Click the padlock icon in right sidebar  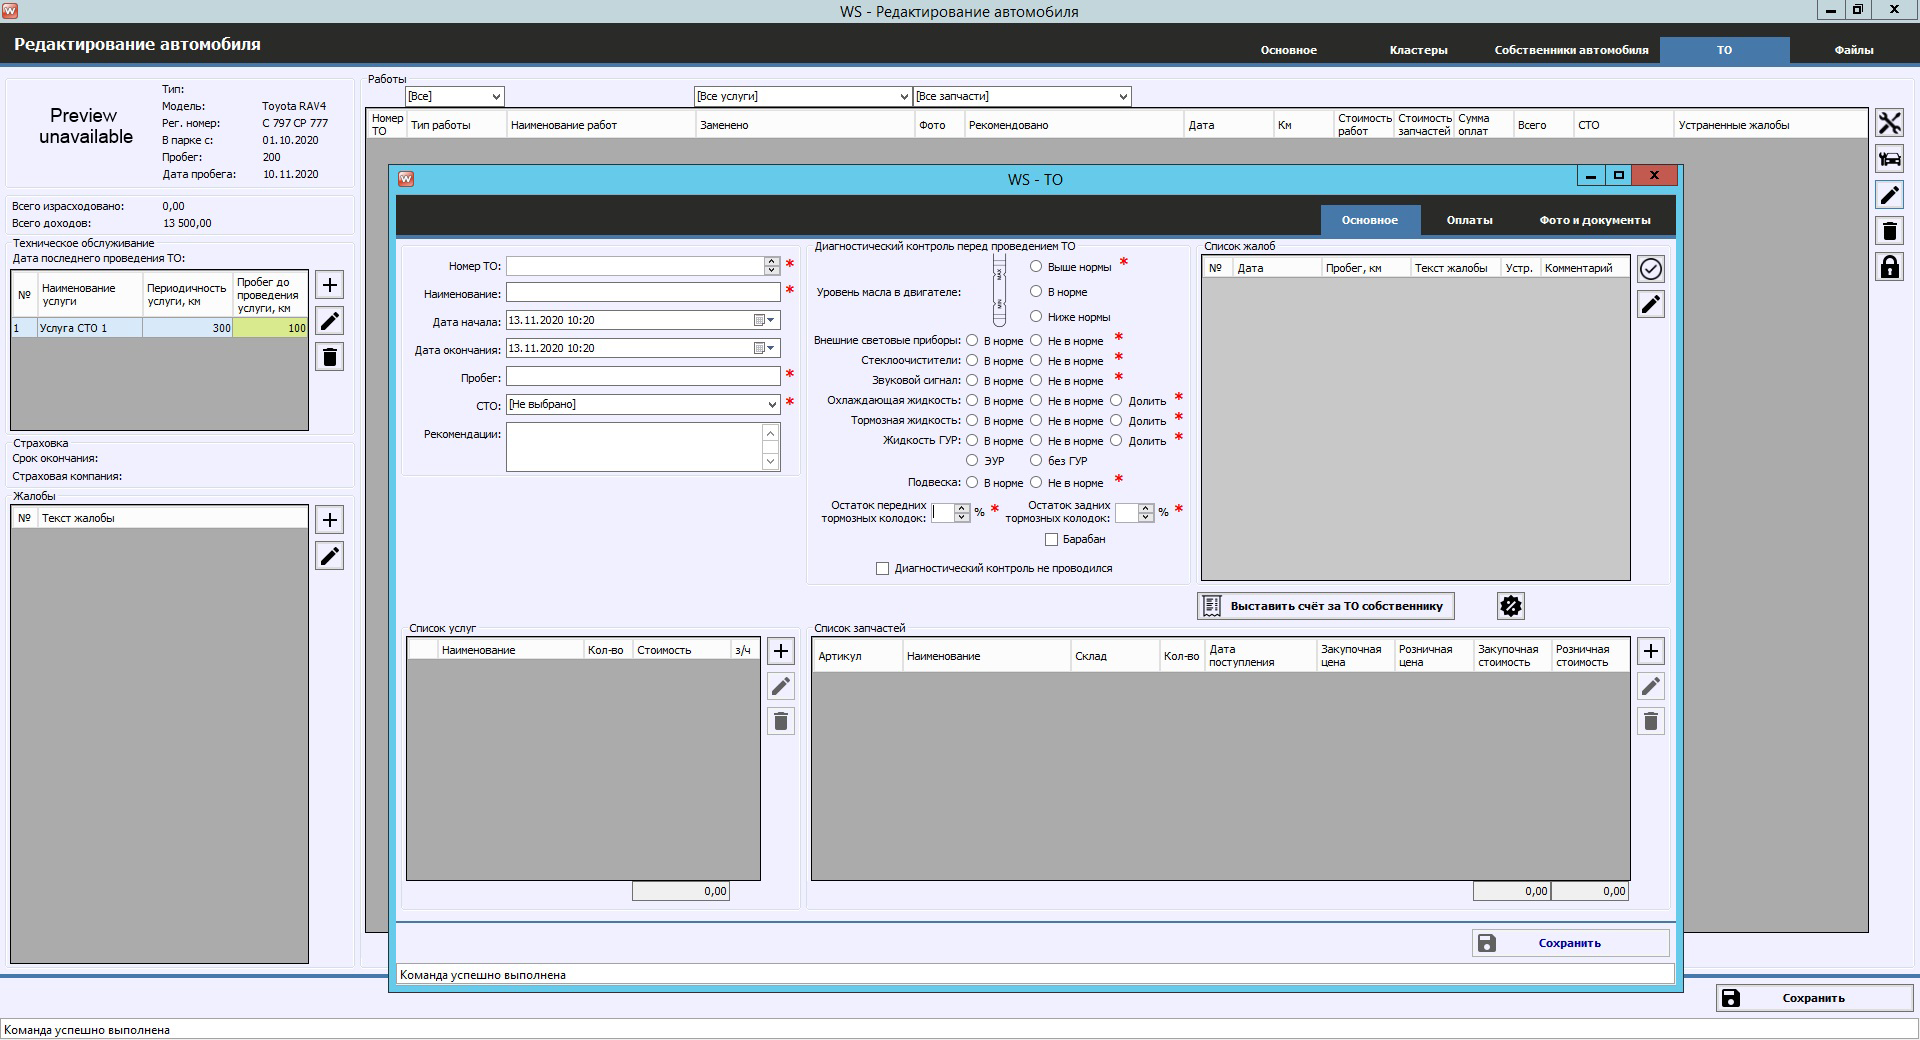pos(1889,267)
